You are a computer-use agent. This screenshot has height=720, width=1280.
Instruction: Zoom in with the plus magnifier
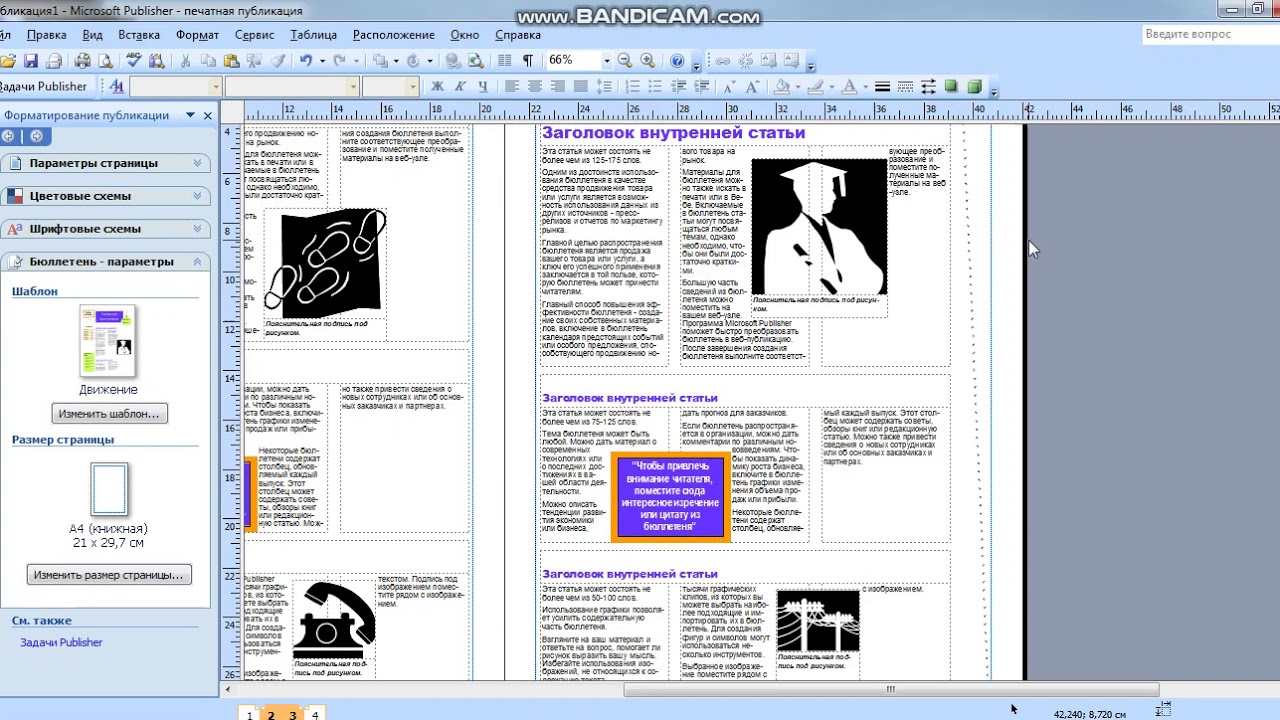click(648, 61)
